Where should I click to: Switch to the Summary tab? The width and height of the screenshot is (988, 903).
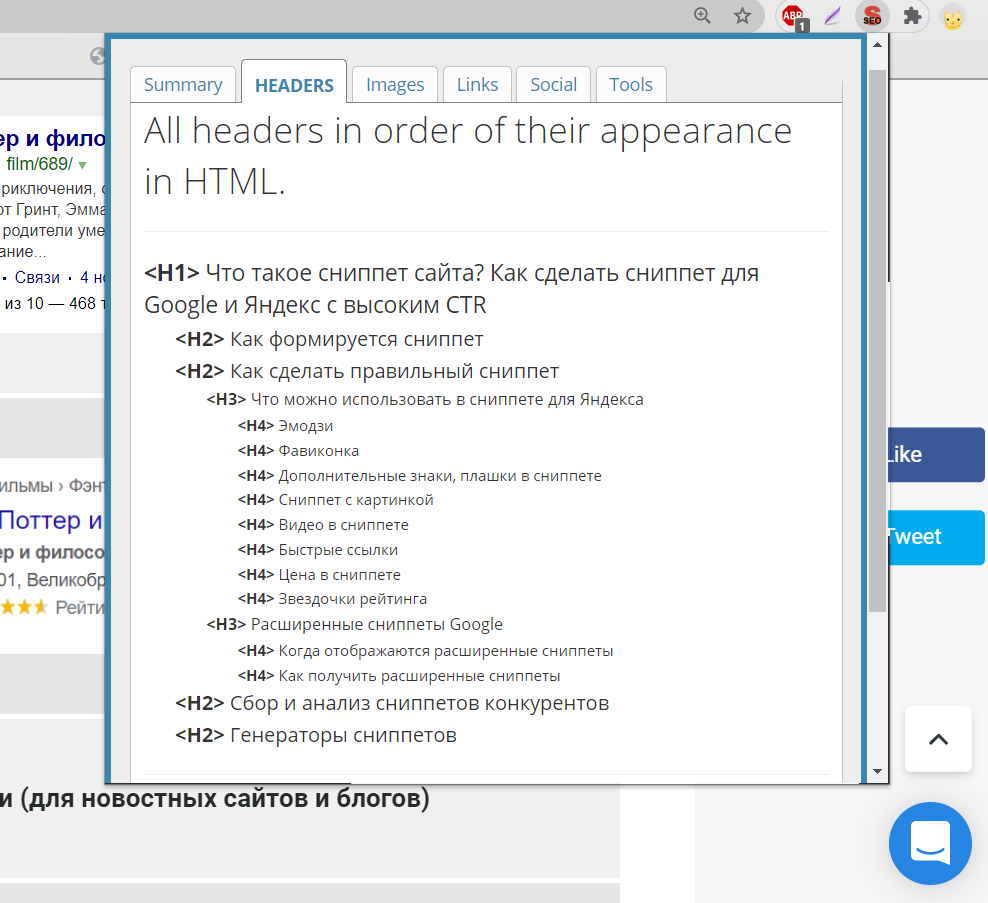(183, 85)
